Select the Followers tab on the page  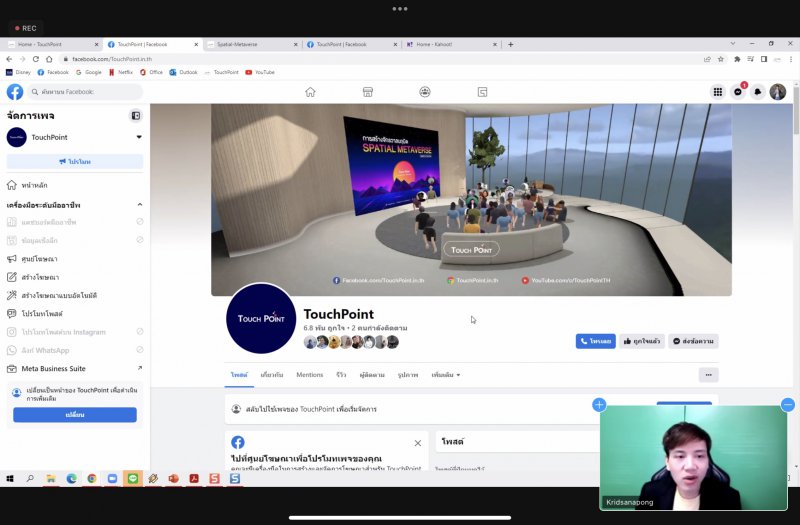(372, 375)
